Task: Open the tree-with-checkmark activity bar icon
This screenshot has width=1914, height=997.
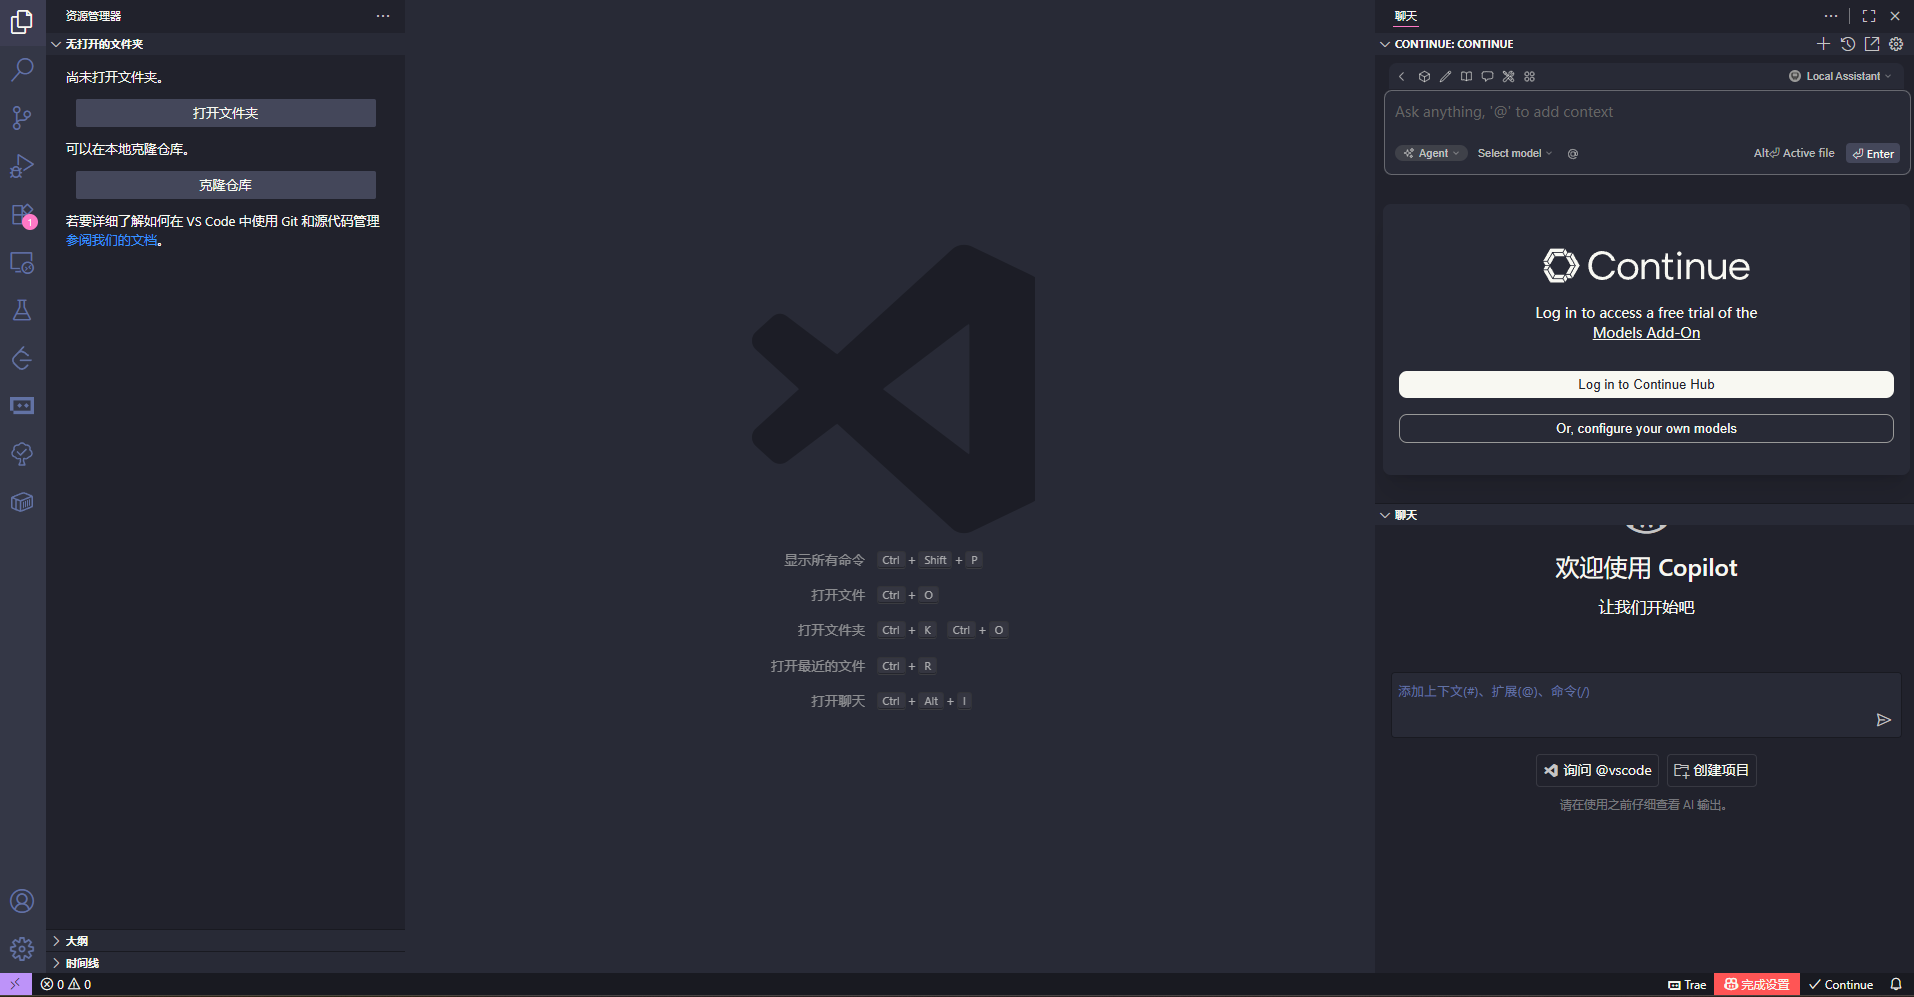Action: 22,454
